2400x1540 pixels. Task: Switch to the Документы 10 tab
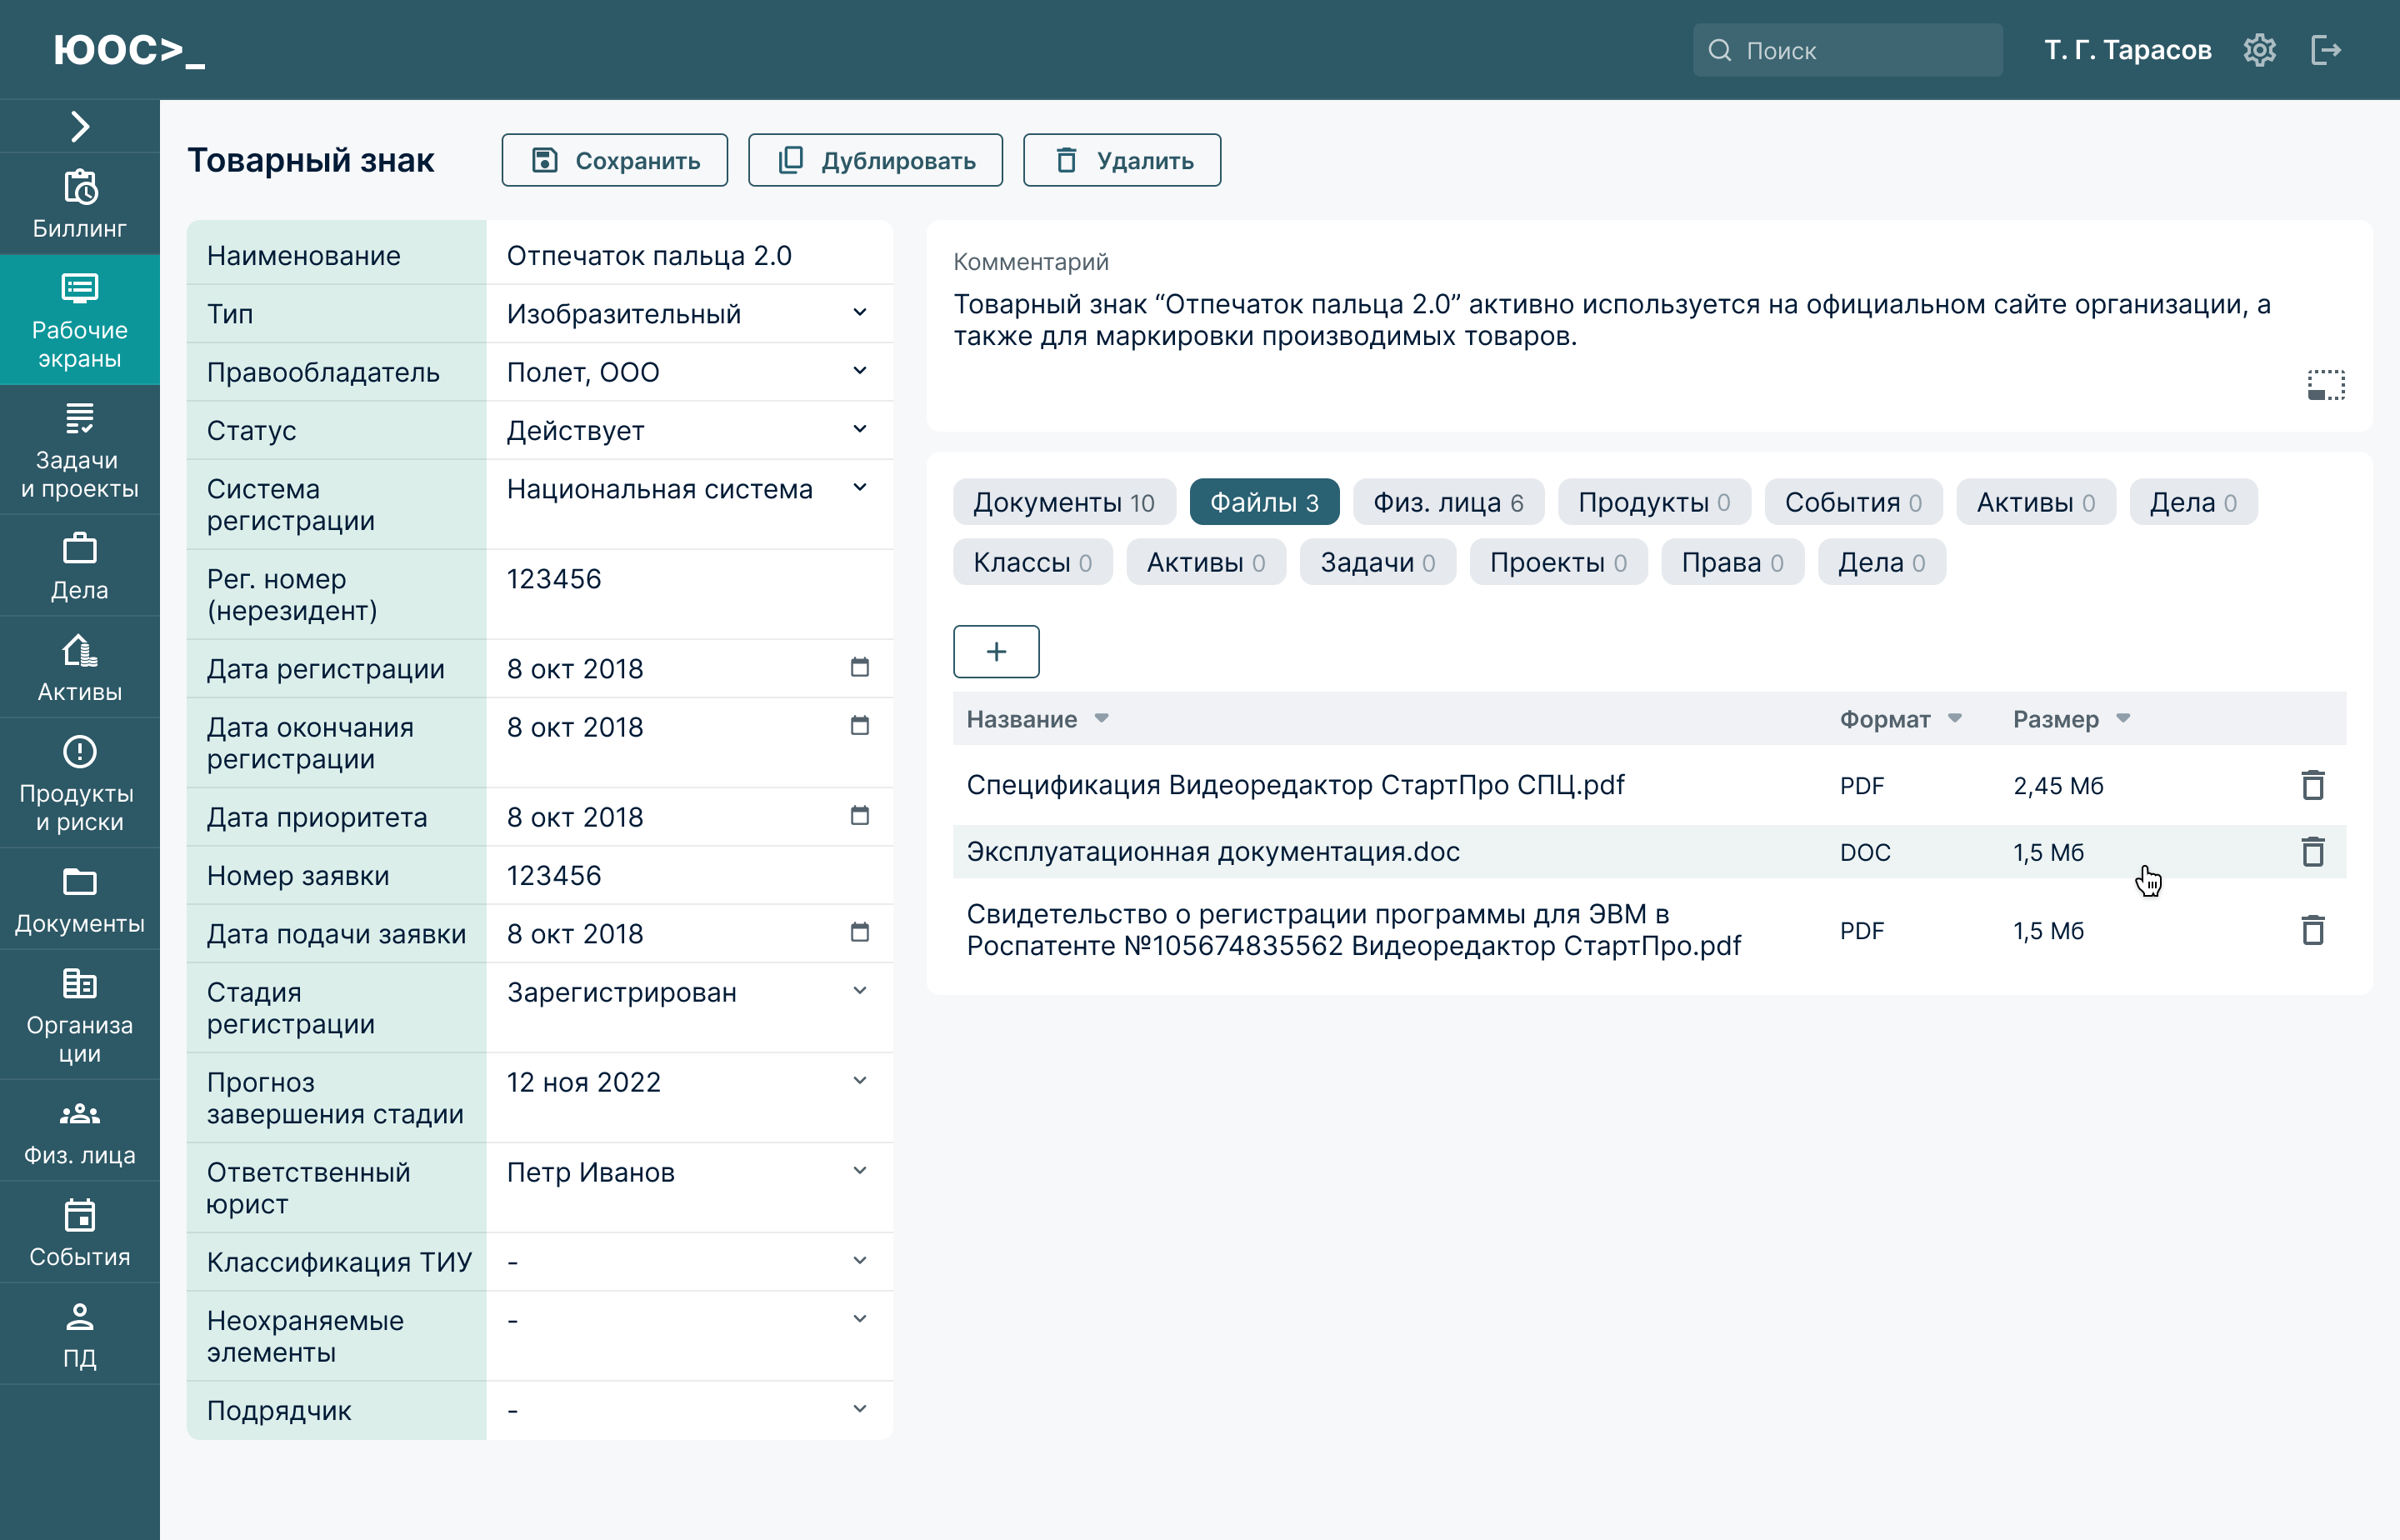coord(1063,502)
